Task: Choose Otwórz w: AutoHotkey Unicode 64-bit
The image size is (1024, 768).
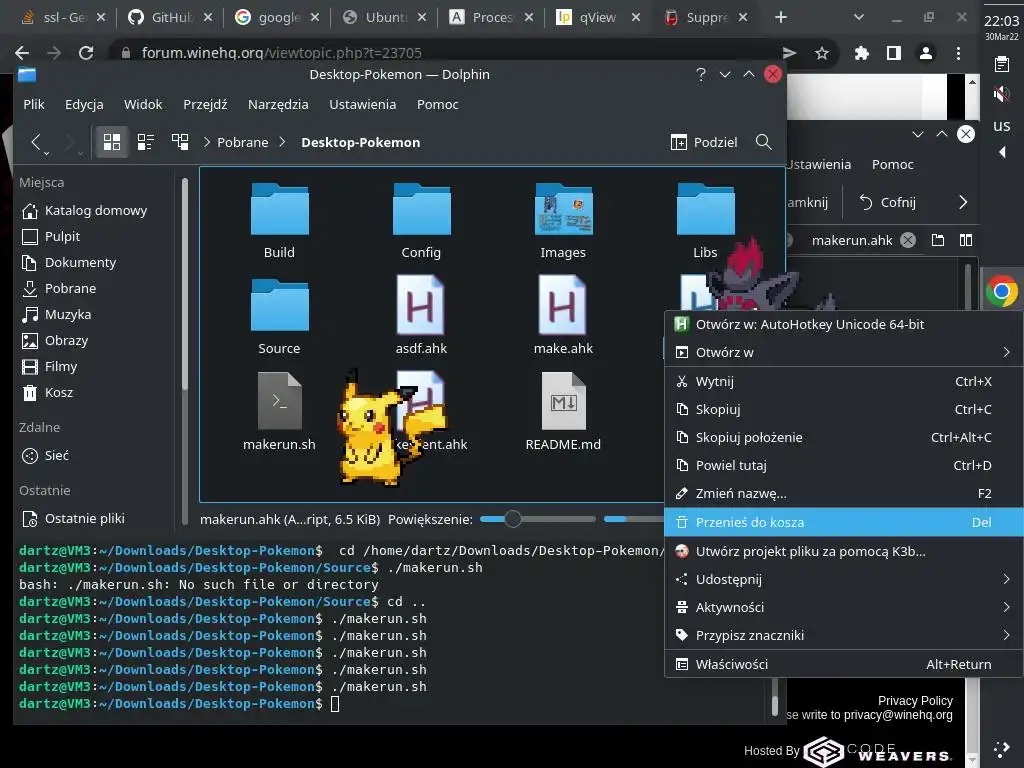Action: [x=843, y=325]
